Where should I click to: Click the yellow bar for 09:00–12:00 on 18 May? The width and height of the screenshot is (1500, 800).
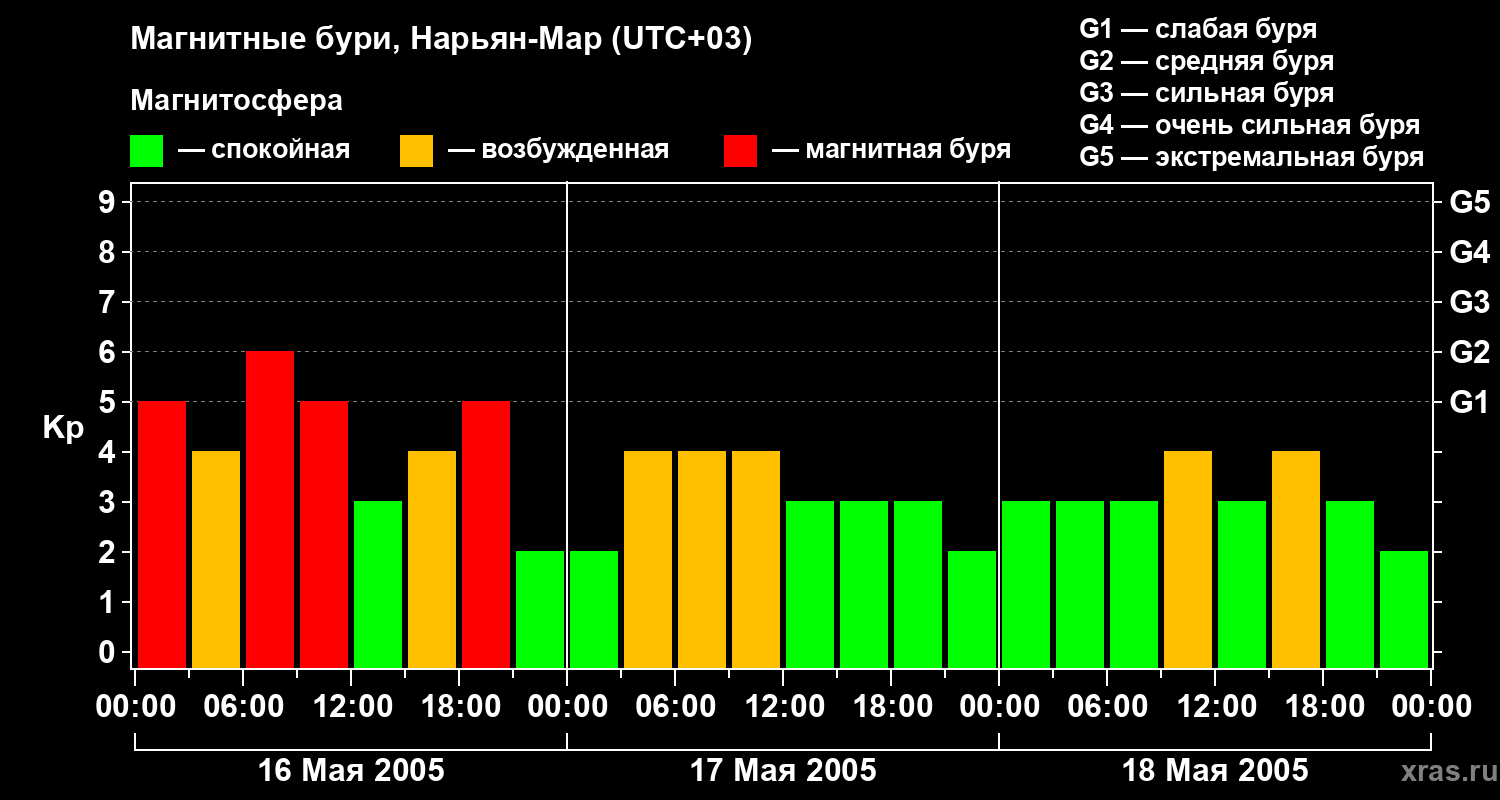(x=1188, y=559)
